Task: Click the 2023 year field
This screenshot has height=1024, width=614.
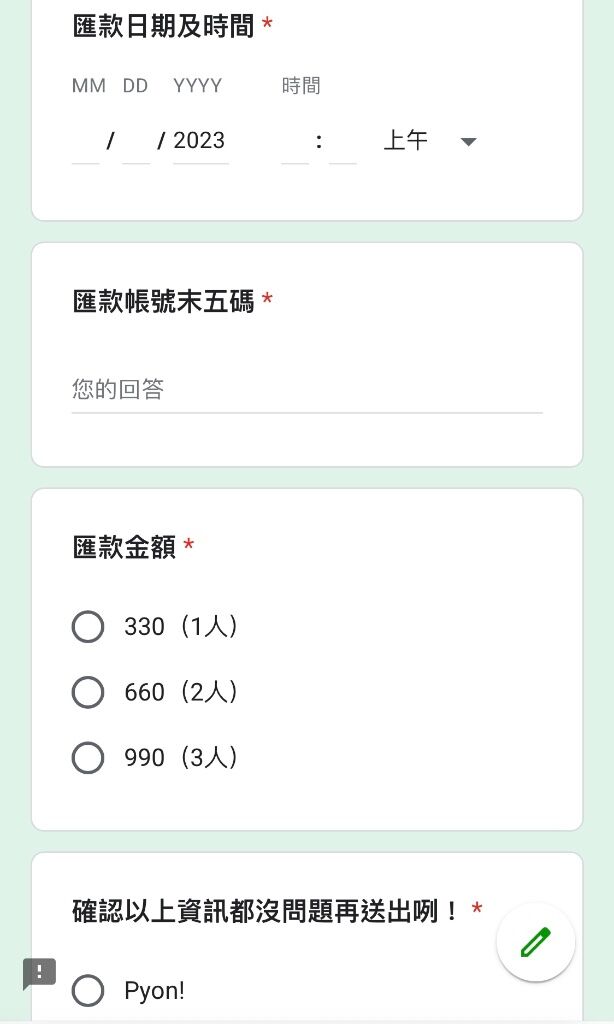Action: click(201, 142)
